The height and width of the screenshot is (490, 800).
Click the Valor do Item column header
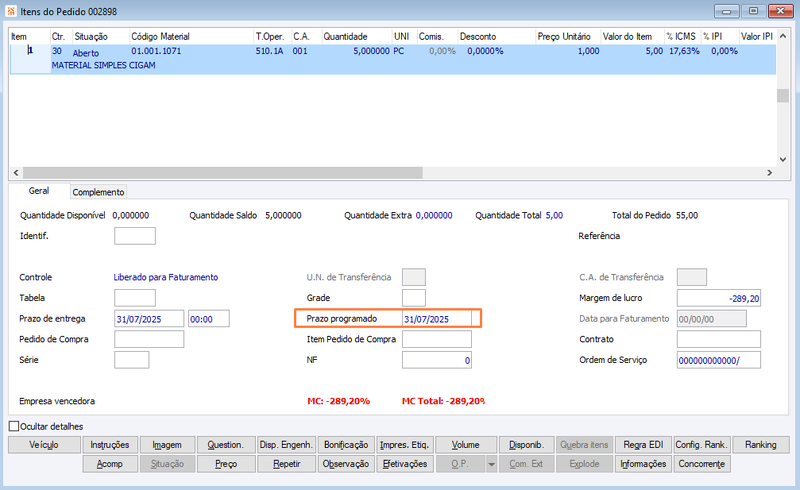point(632,36)
